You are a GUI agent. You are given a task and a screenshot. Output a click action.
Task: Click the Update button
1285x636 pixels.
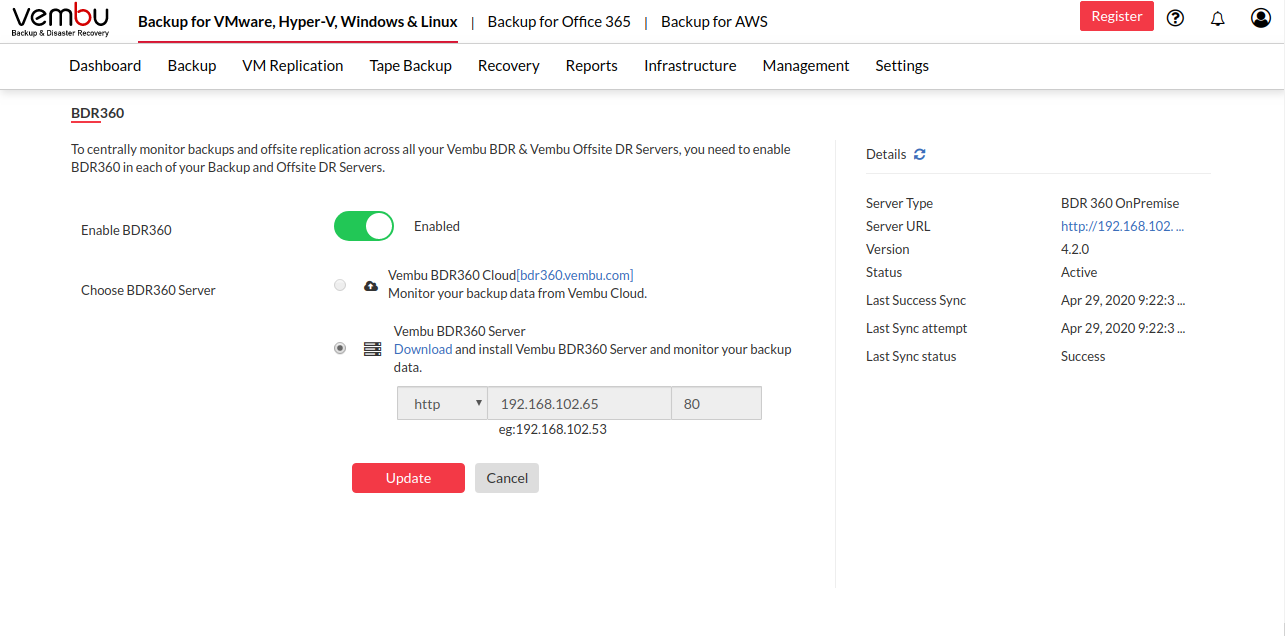point(408,478)
